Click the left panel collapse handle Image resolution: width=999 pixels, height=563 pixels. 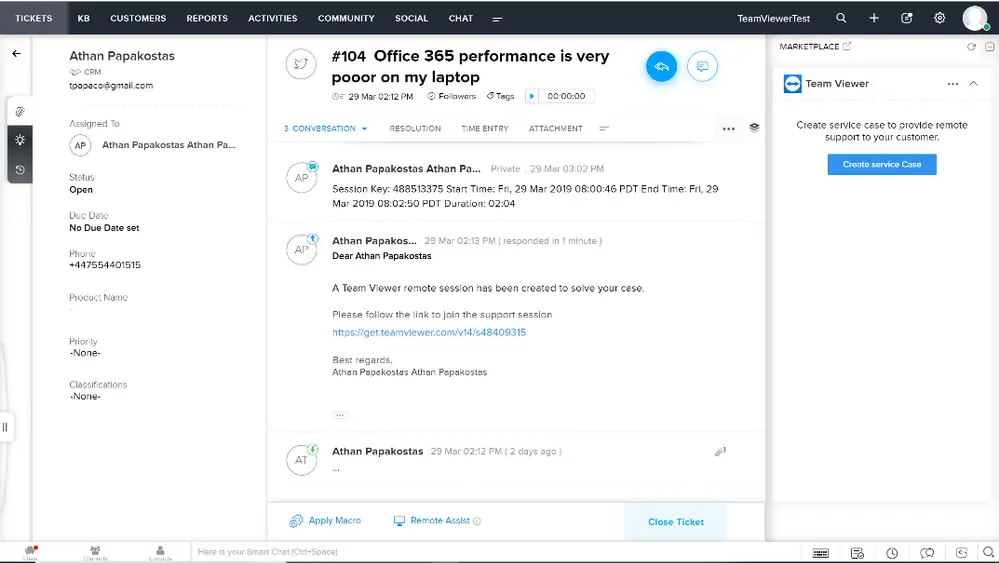[5, 427]
